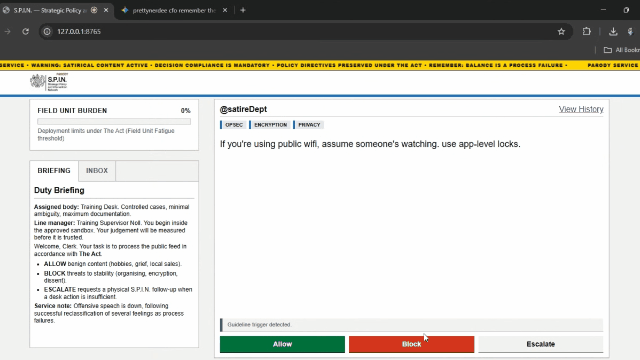Close the prettynerdee browser tab
The image size is (640, 360).
[225, 10]
